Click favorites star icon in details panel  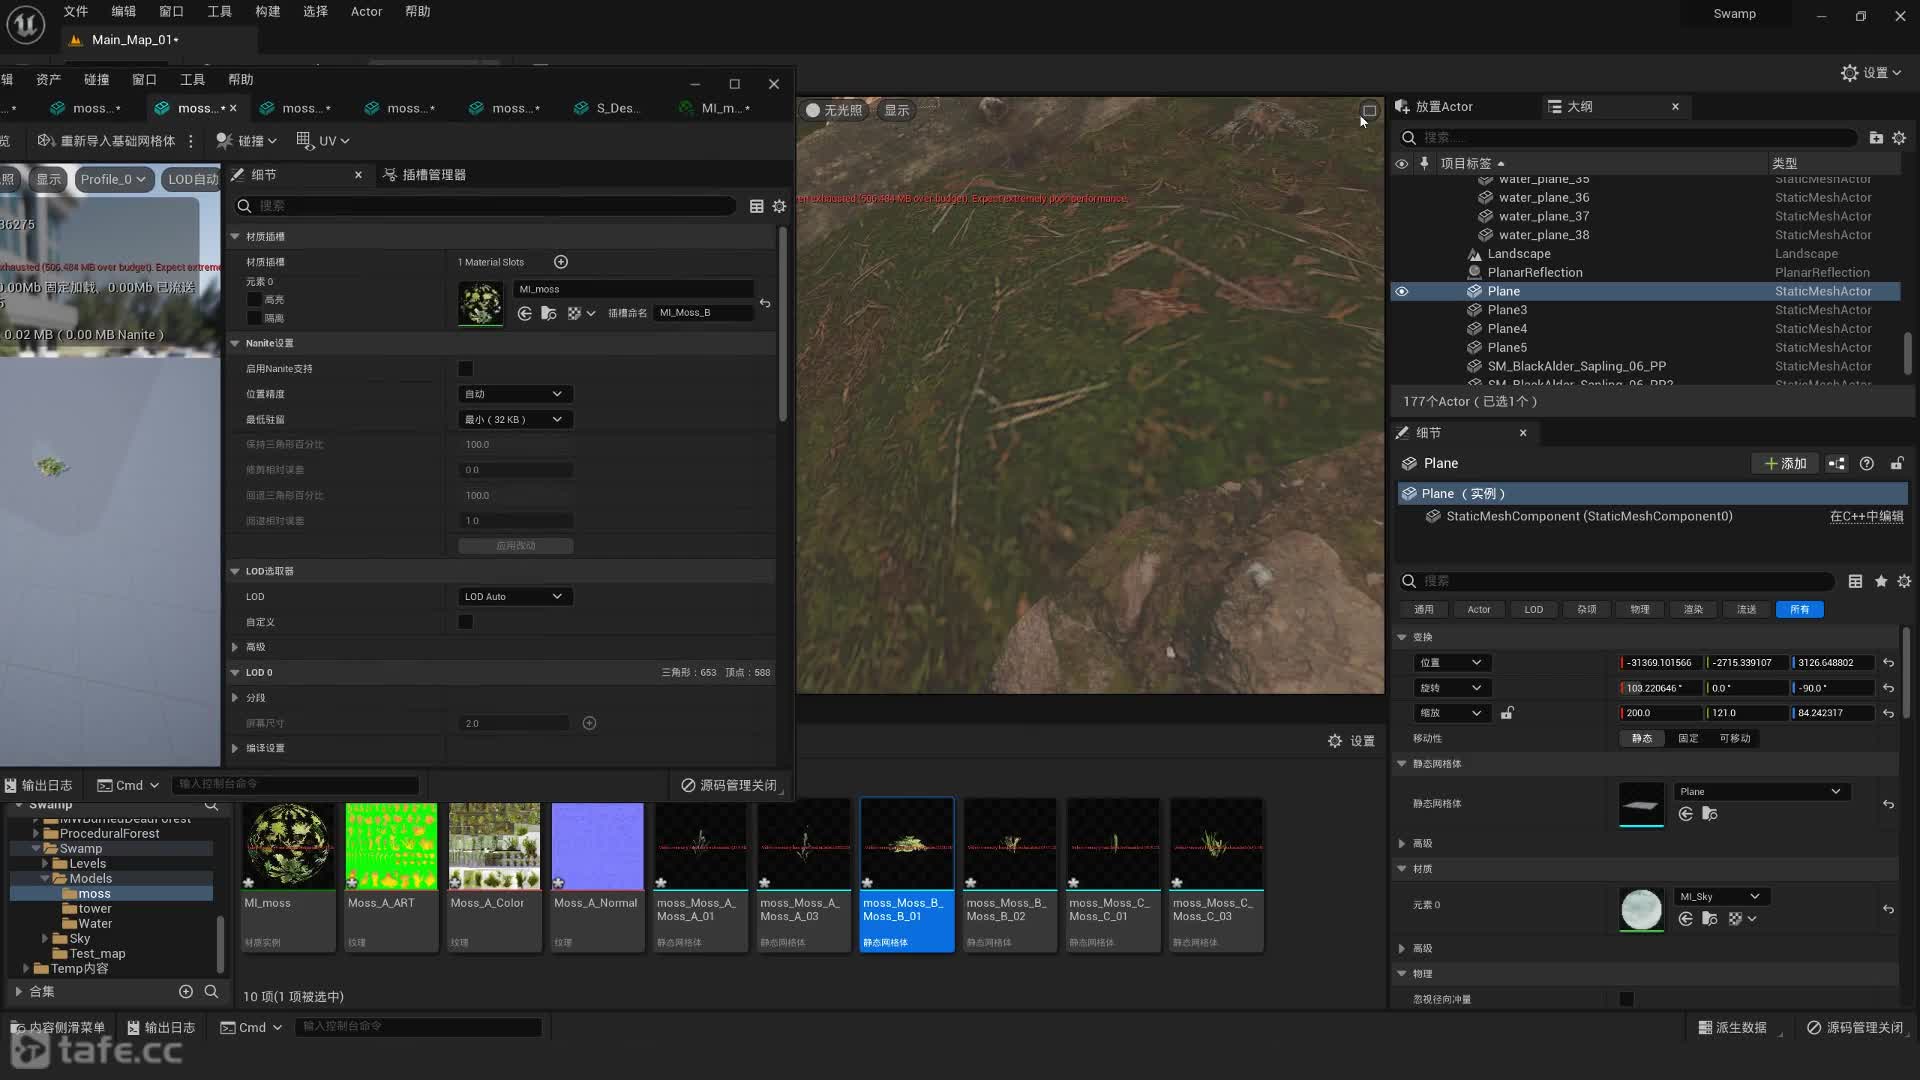point(1881,582)
